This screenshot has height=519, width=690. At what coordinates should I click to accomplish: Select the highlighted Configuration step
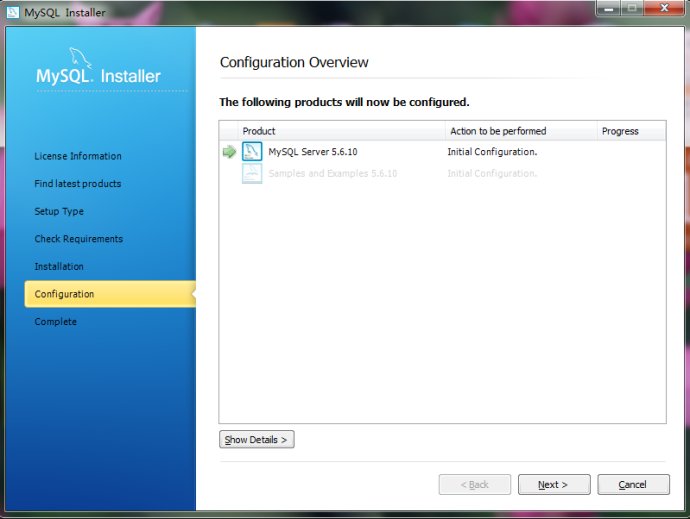pyautogui.click(x=110, y=294)
